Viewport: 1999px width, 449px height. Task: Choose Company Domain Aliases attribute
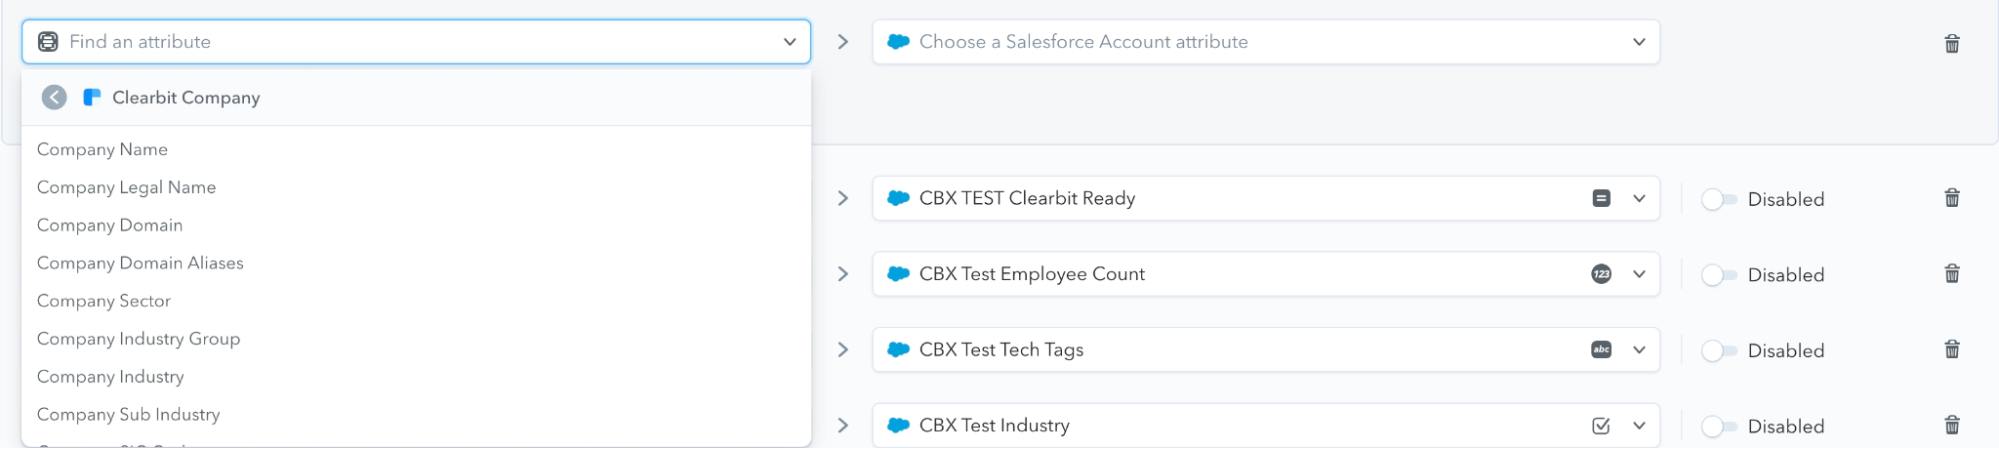140,263
